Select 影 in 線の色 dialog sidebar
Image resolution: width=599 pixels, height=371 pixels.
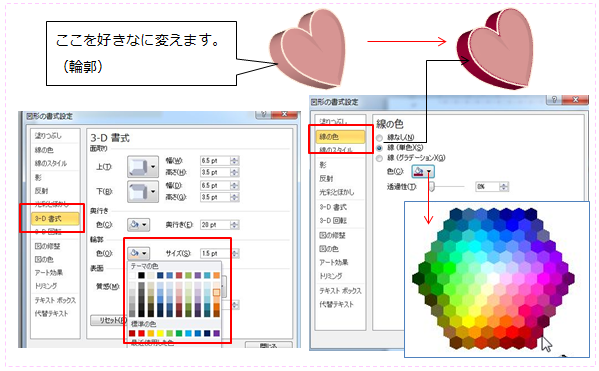coord(323,165)
